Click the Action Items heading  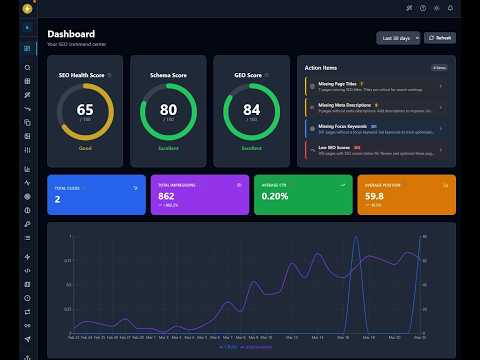321,68
